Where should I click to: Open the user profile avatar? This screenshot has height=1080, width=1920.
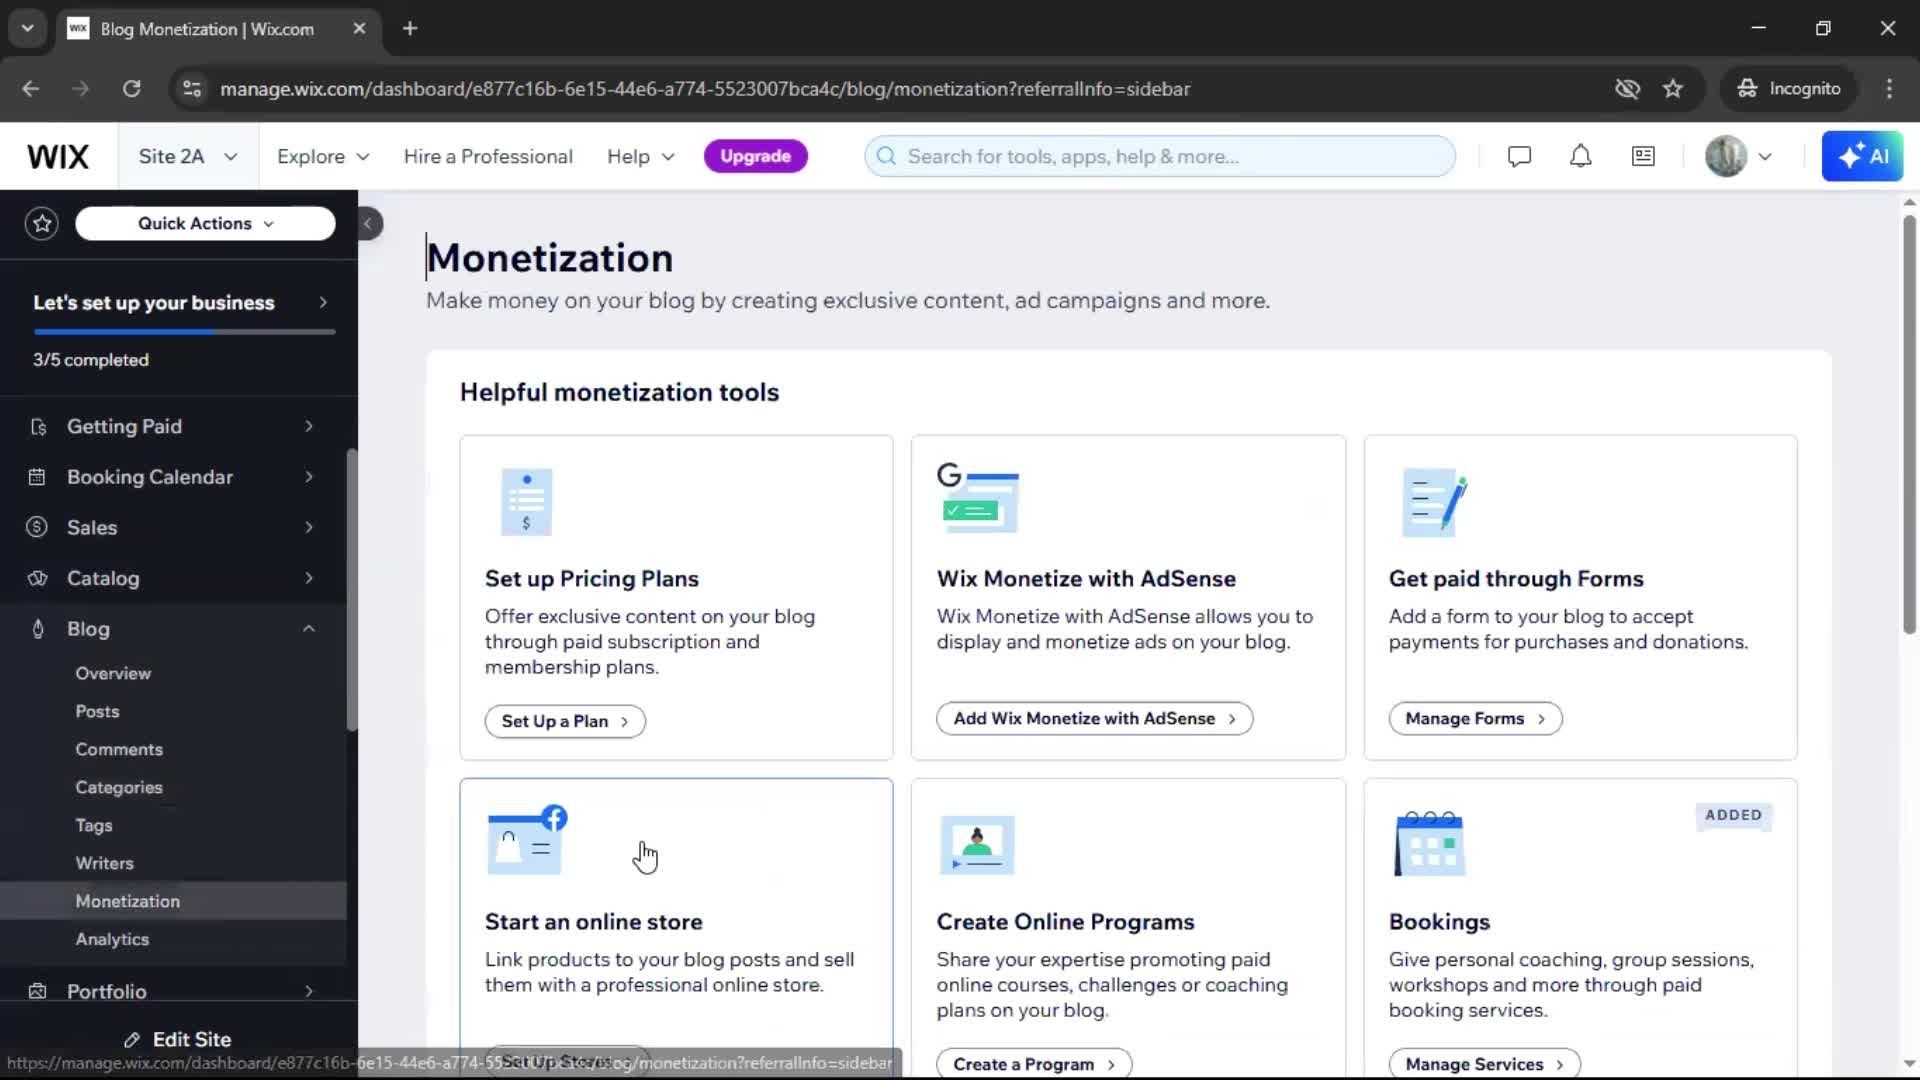(x=1725, y=156)
